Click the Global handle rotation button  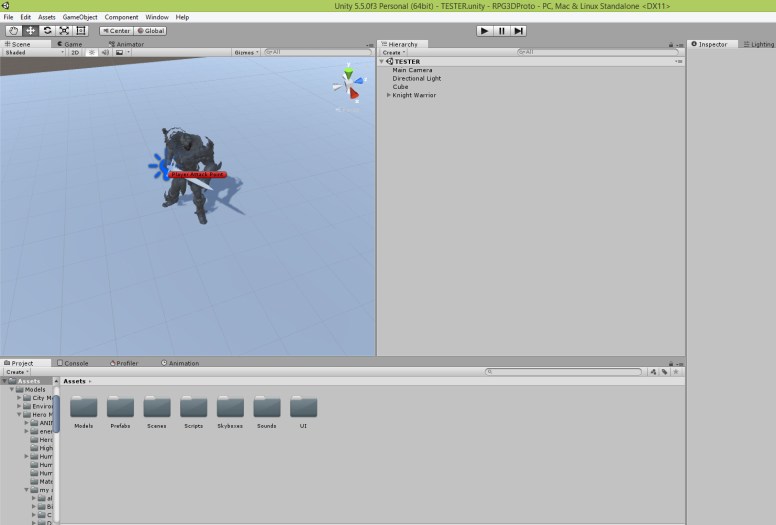click(x=150, y=31)
